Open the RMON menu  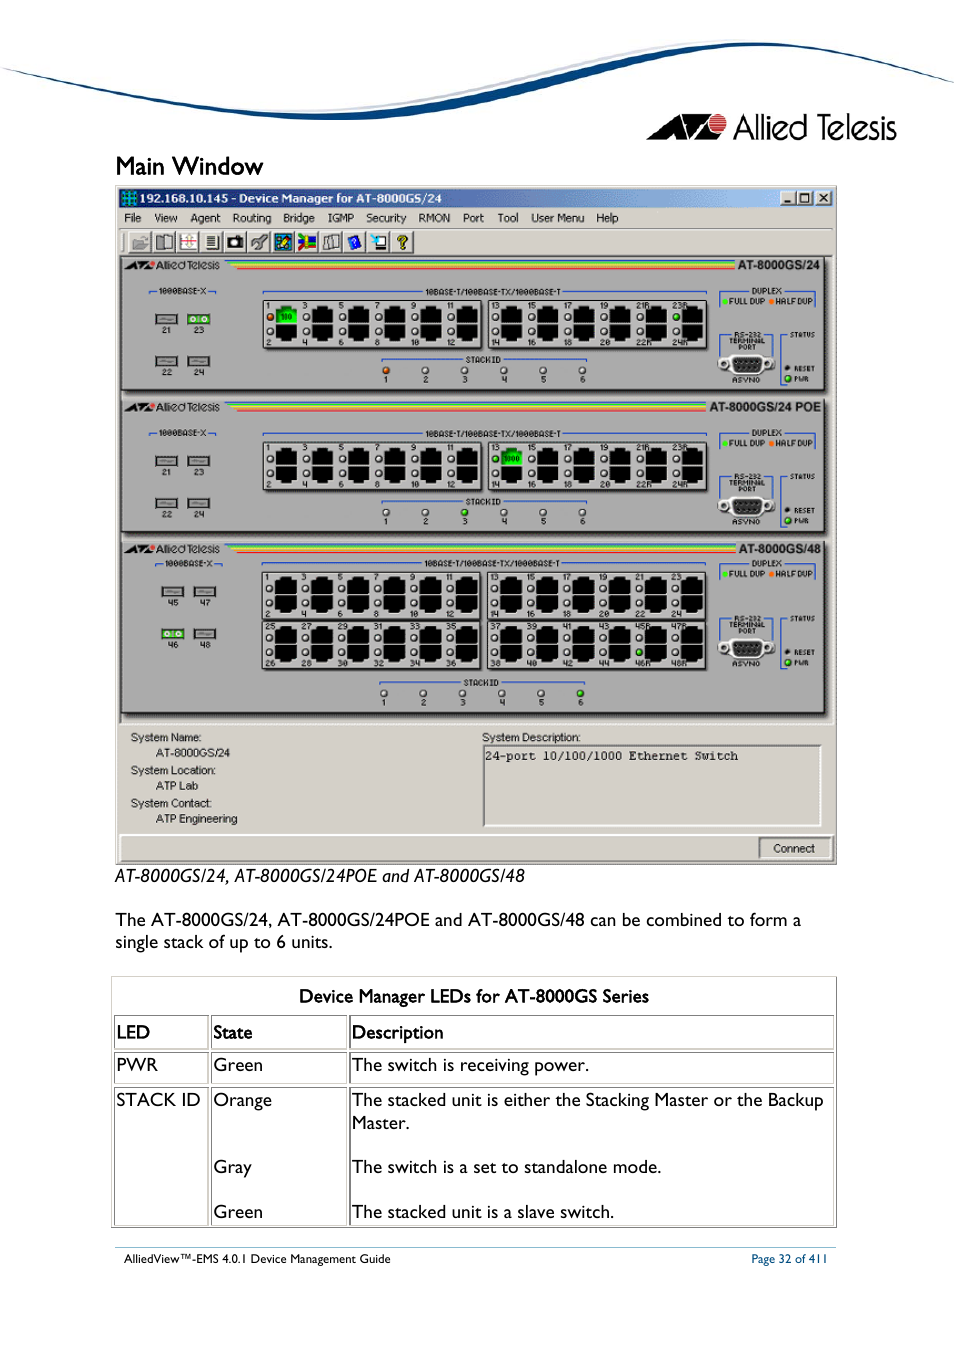(x=434, y=218)
